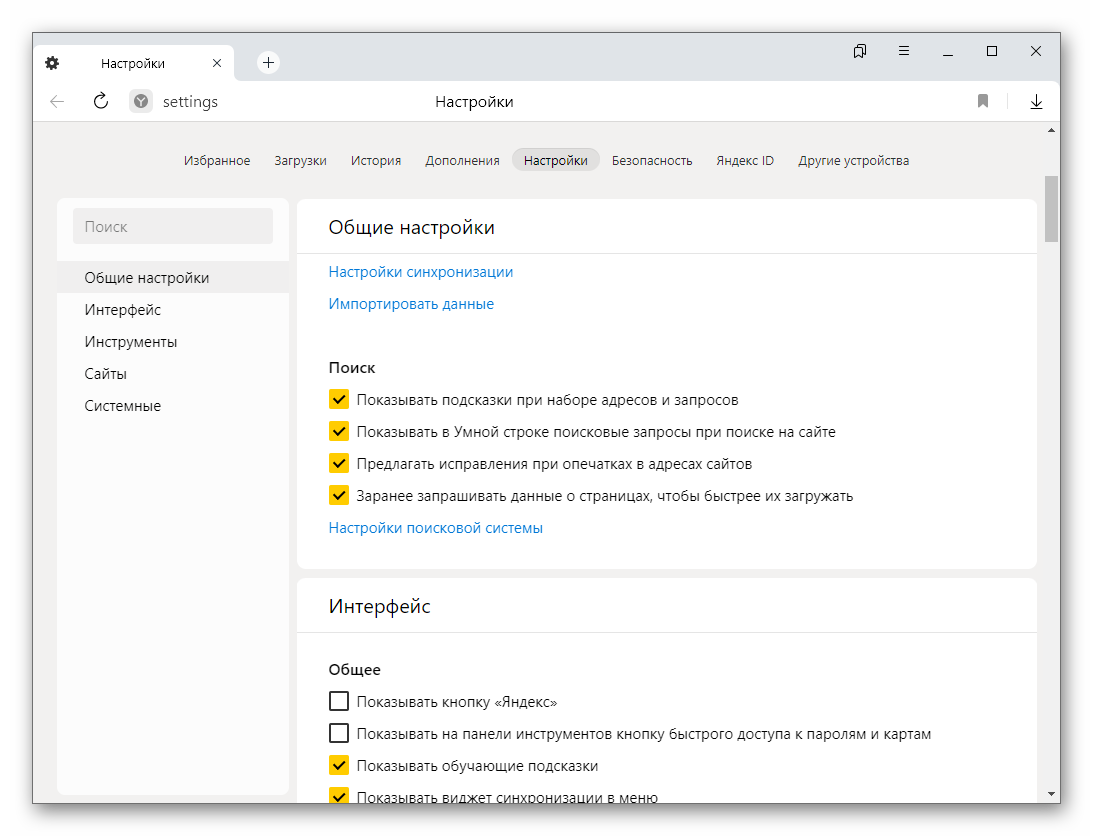Uncheck Показывать подсказки при наборе адресов
The height and width of the screenshot is (836, 1093).
click(339, 400)
